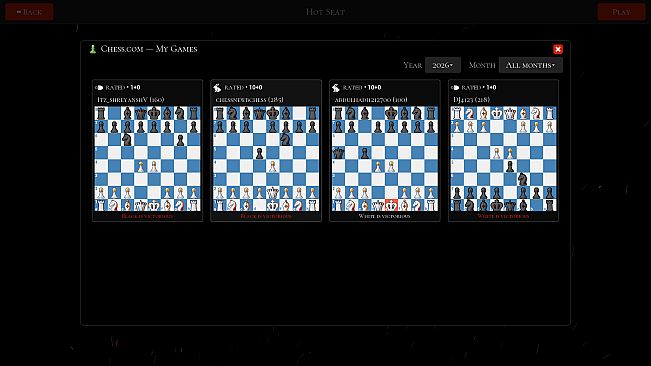Select the opponent name abdulhadi212700 (100)
Viewport: 651px width, 366px height.
click(x=371, y=100)
